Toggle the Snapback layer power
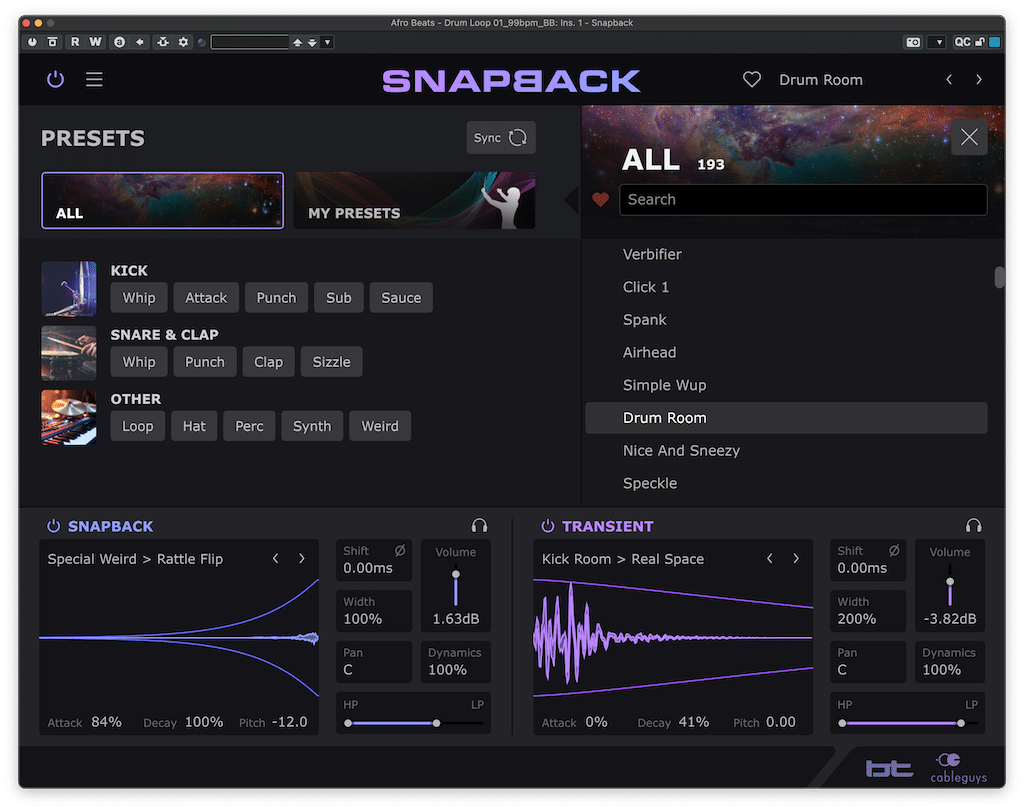The height and width of the screenshot is (810, 1024). tap(54, 526)
